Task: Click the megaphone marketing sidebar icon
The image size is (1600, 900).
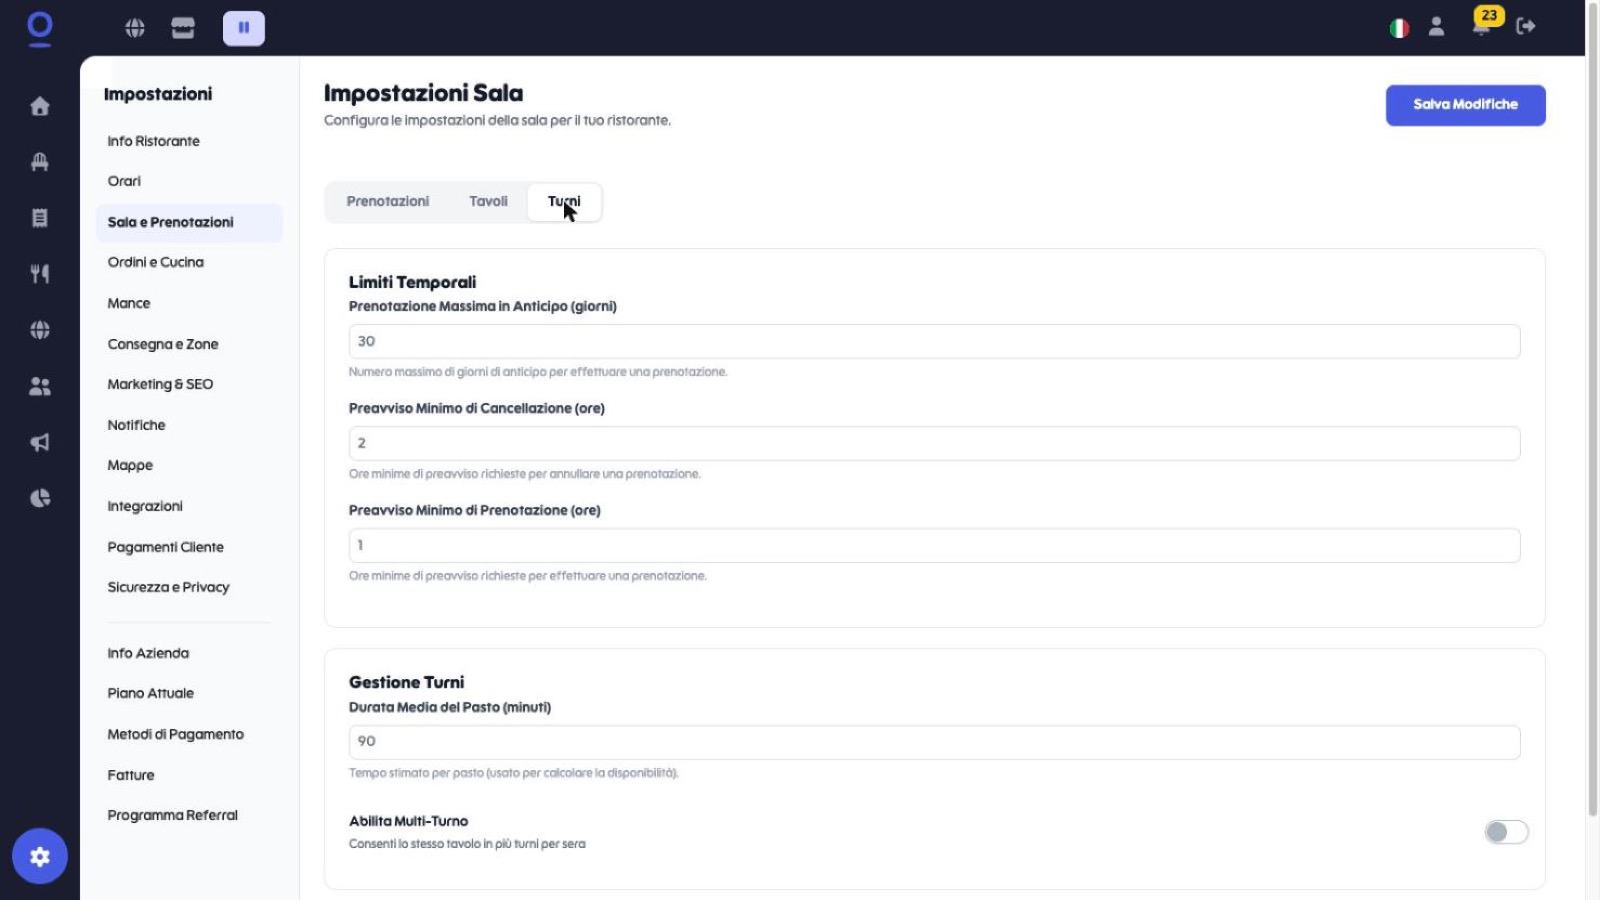Action: click(40, 442)
